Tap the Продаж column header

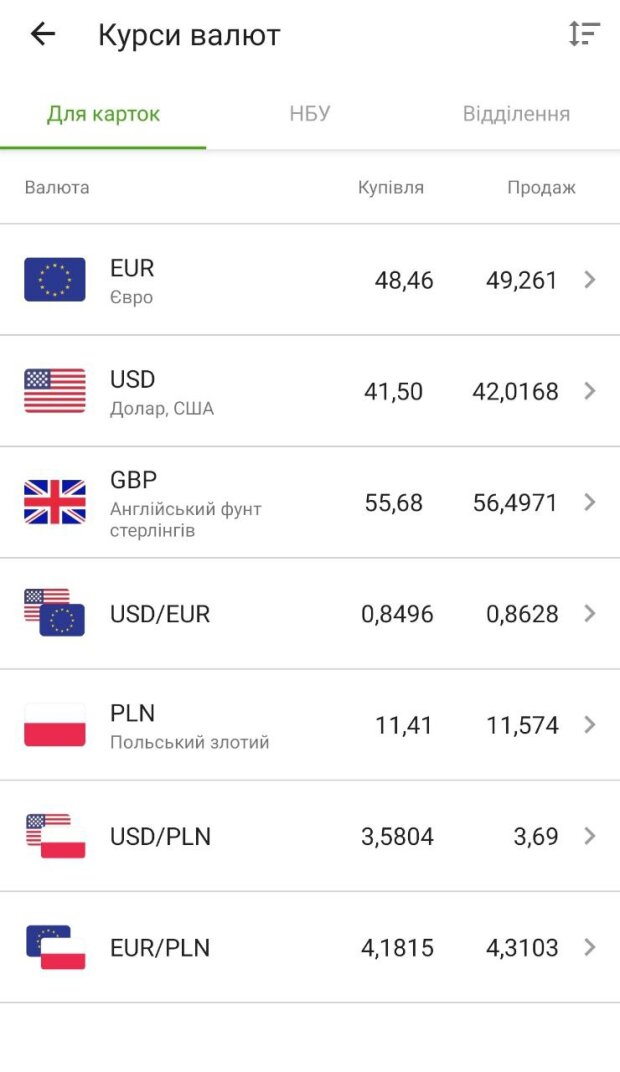point(541,187)
